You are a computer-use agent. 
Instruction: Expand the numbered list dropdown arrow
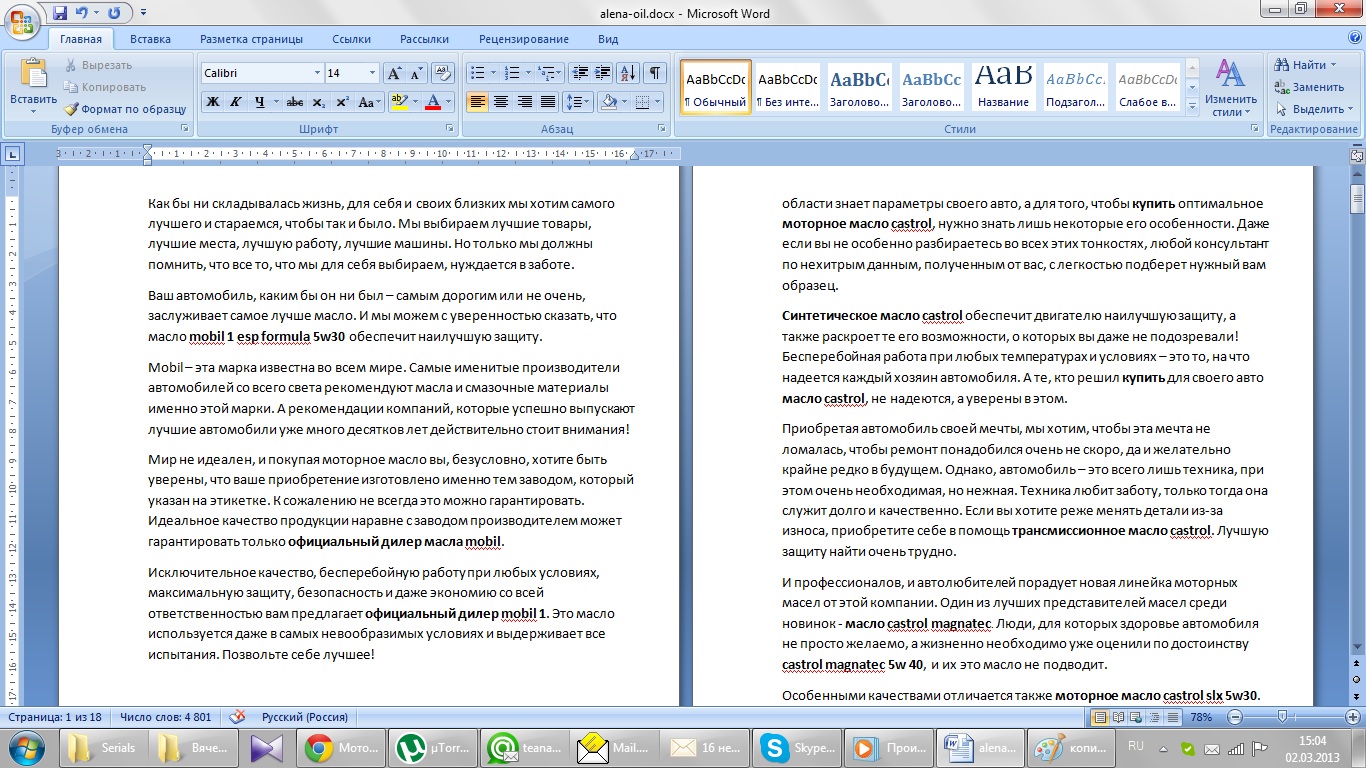click(526, 73)
